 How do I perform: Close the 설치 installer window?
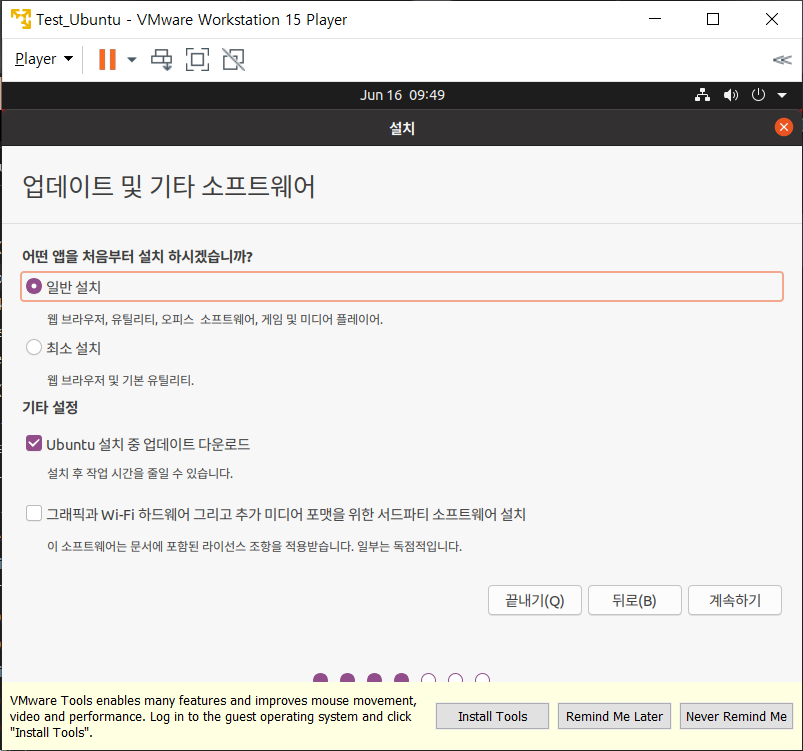[x=784, y=127]
